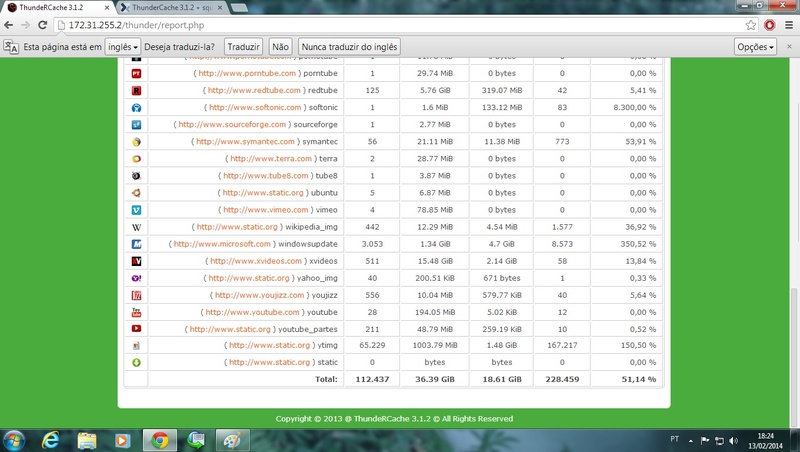
Task: Click the translate icon in the translation bar
Action: pyautogui.click(x=11, y=47)
